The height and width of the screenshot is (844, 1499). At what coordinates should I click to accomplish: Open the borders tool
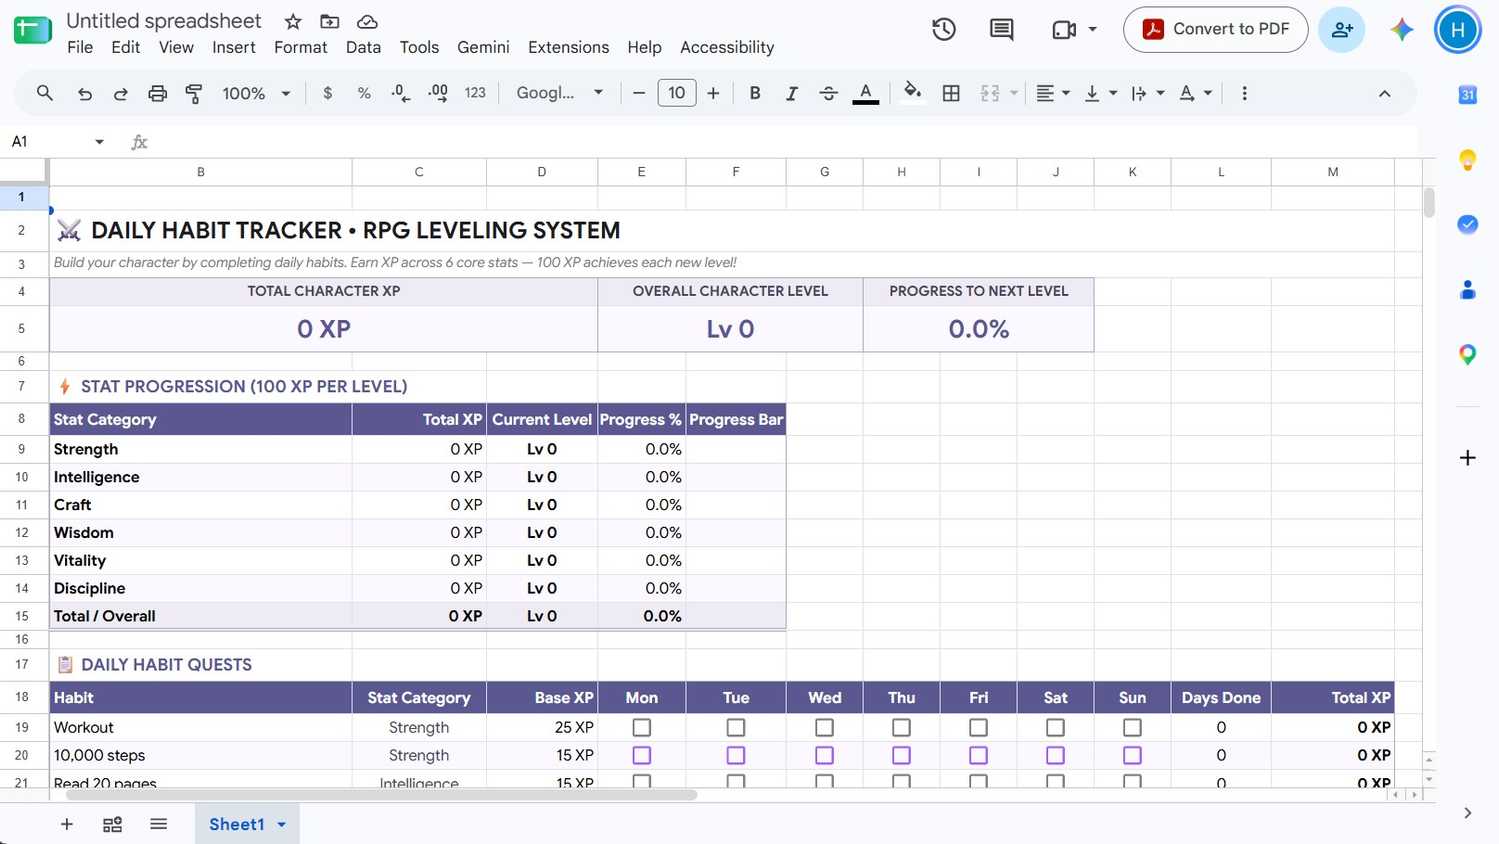point(951,93)
